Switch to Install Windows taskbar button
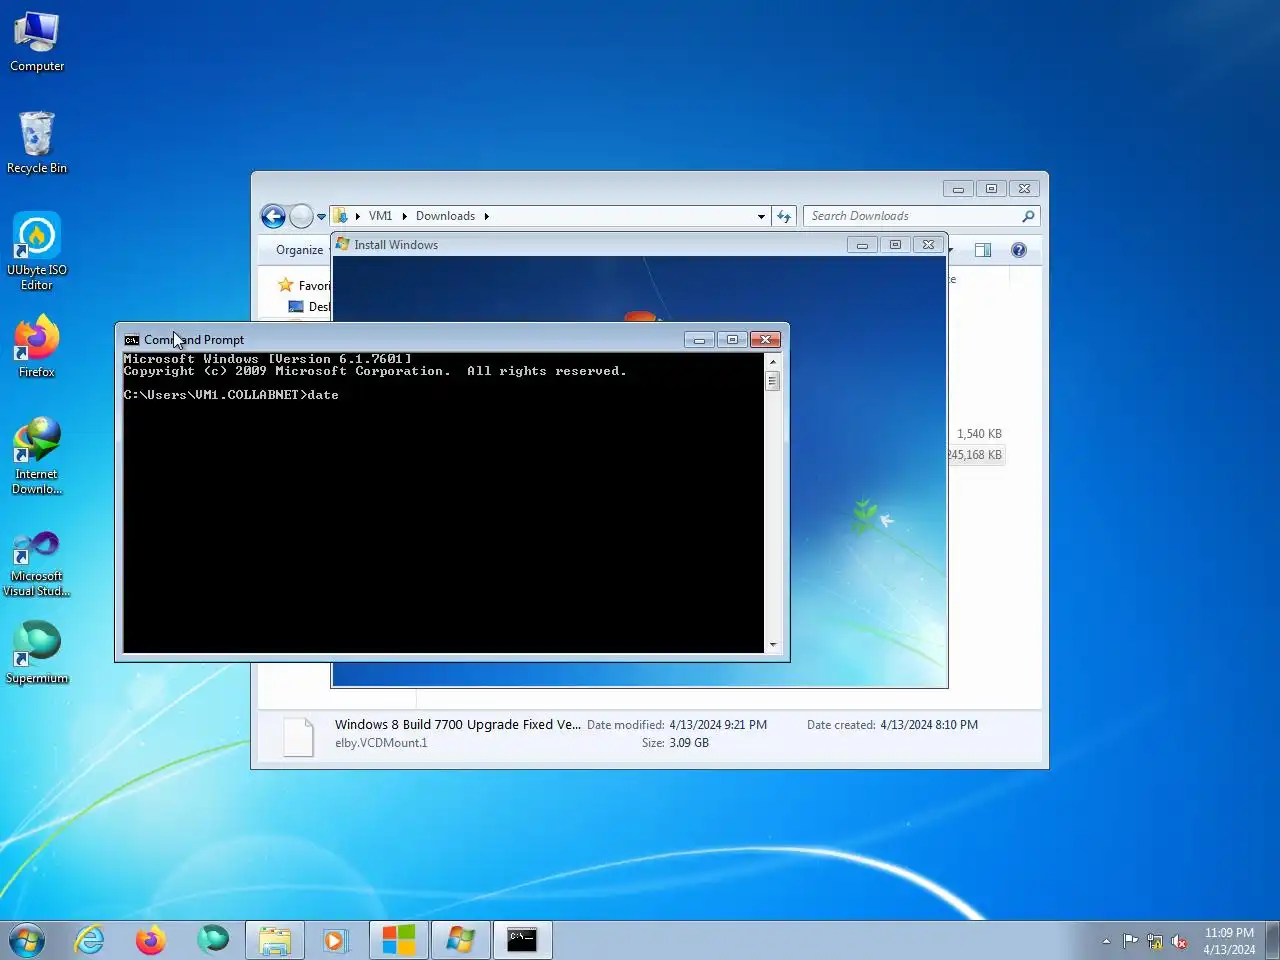 click(x=461, y=940)
